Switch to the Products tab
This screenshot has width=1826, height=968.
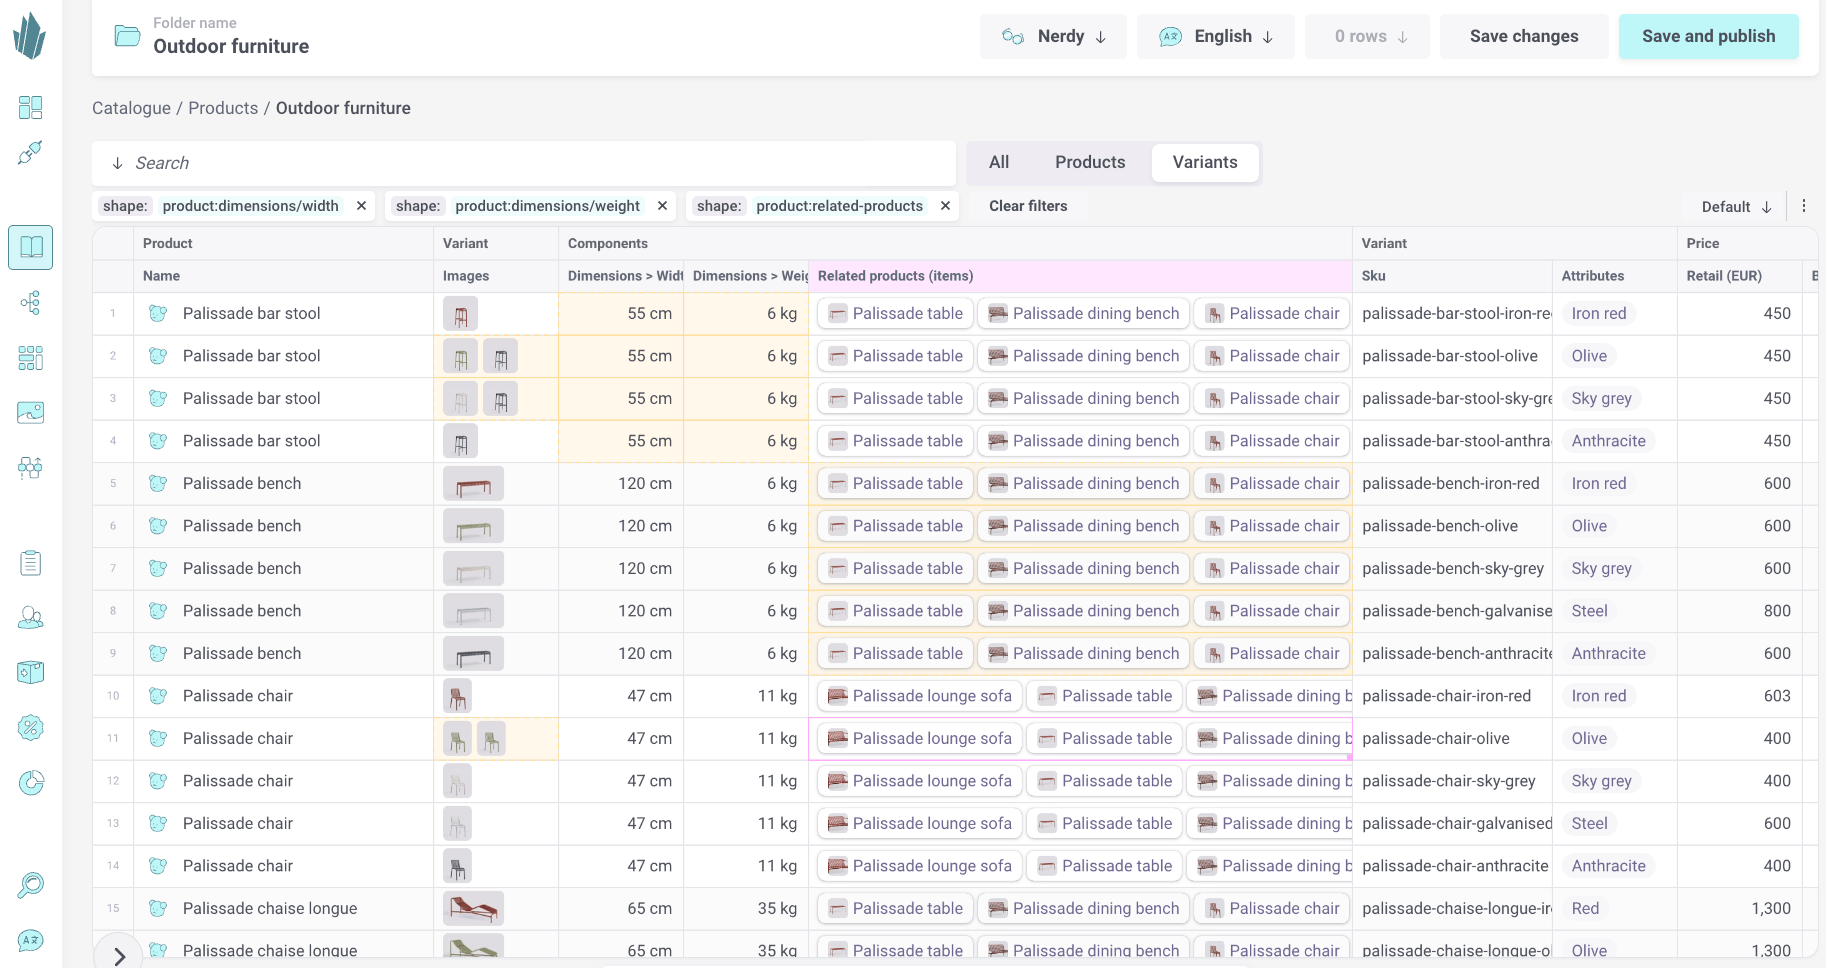pos(1089,162)
